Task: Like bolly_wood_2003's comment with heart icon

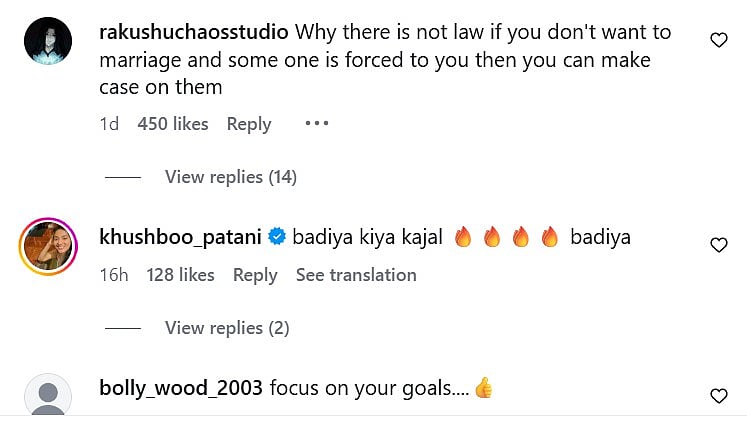Action: coord(718,396)
